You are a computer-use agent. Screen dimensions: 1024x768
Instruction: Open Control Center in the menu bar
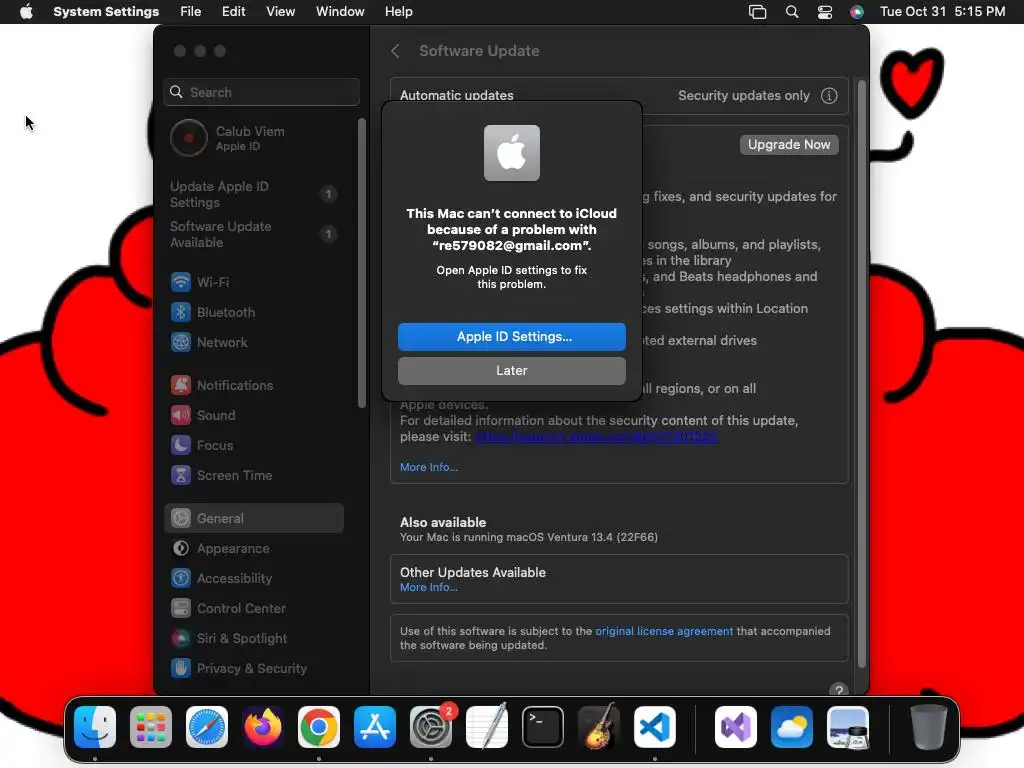[825, 12]
